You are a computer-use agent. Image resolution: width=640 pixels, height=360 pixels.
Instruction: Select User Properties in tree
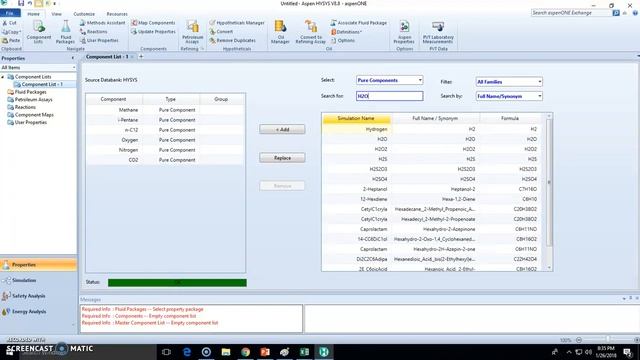coord(31,122)
